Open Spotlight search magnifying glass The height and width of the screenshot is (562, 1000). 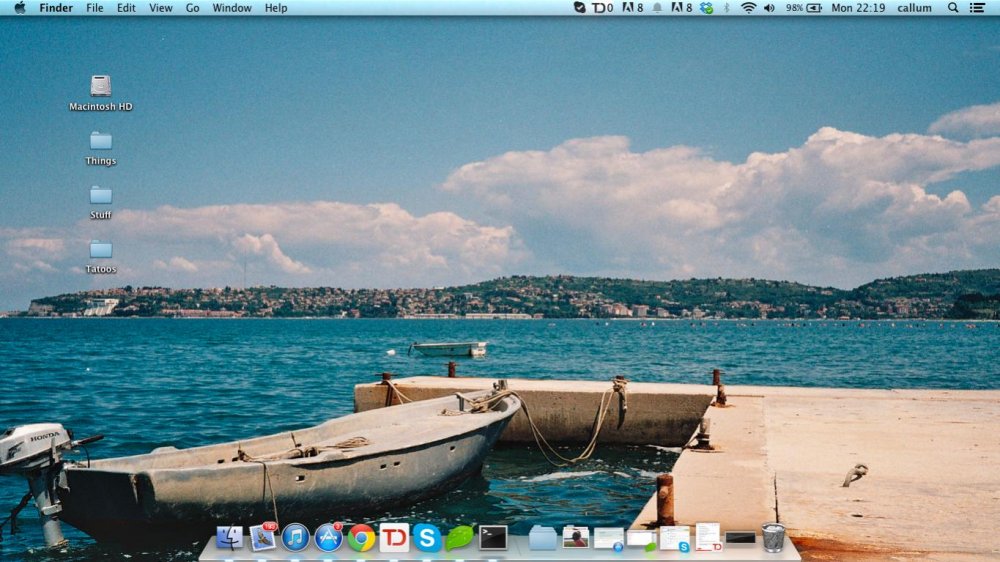[954, 8]
